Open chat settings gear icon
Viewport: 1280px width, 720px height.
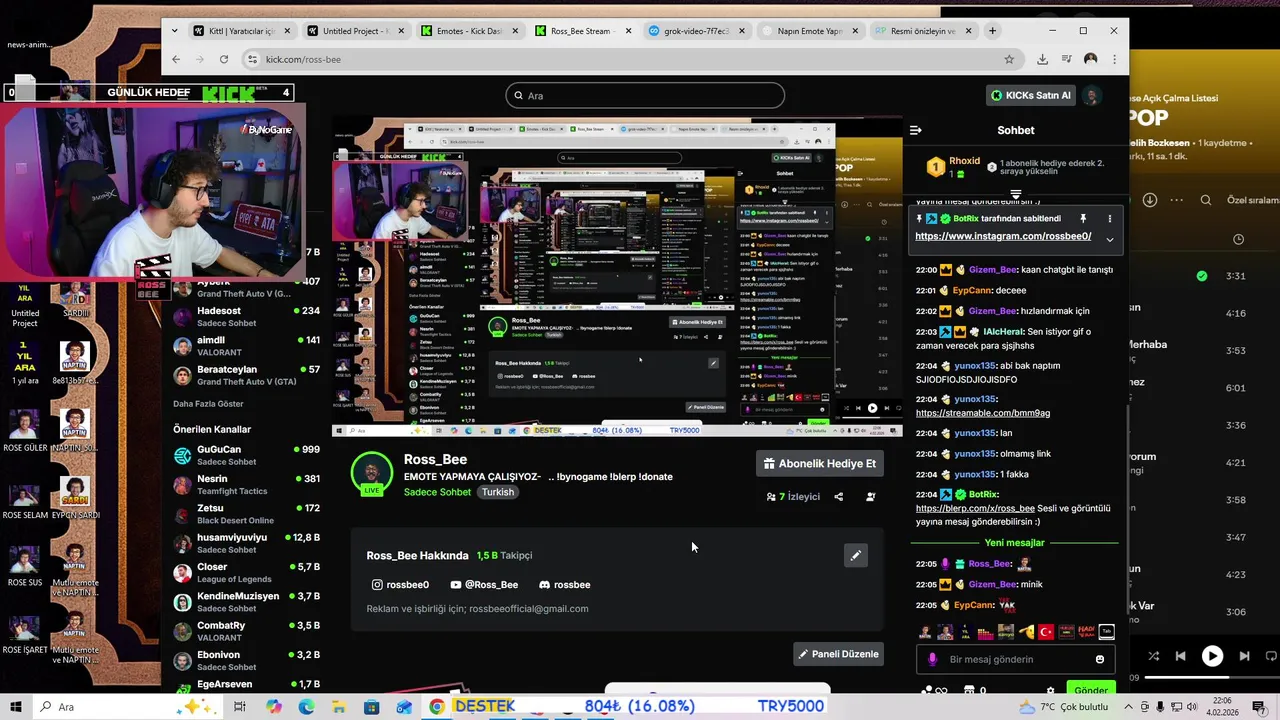1050,690
